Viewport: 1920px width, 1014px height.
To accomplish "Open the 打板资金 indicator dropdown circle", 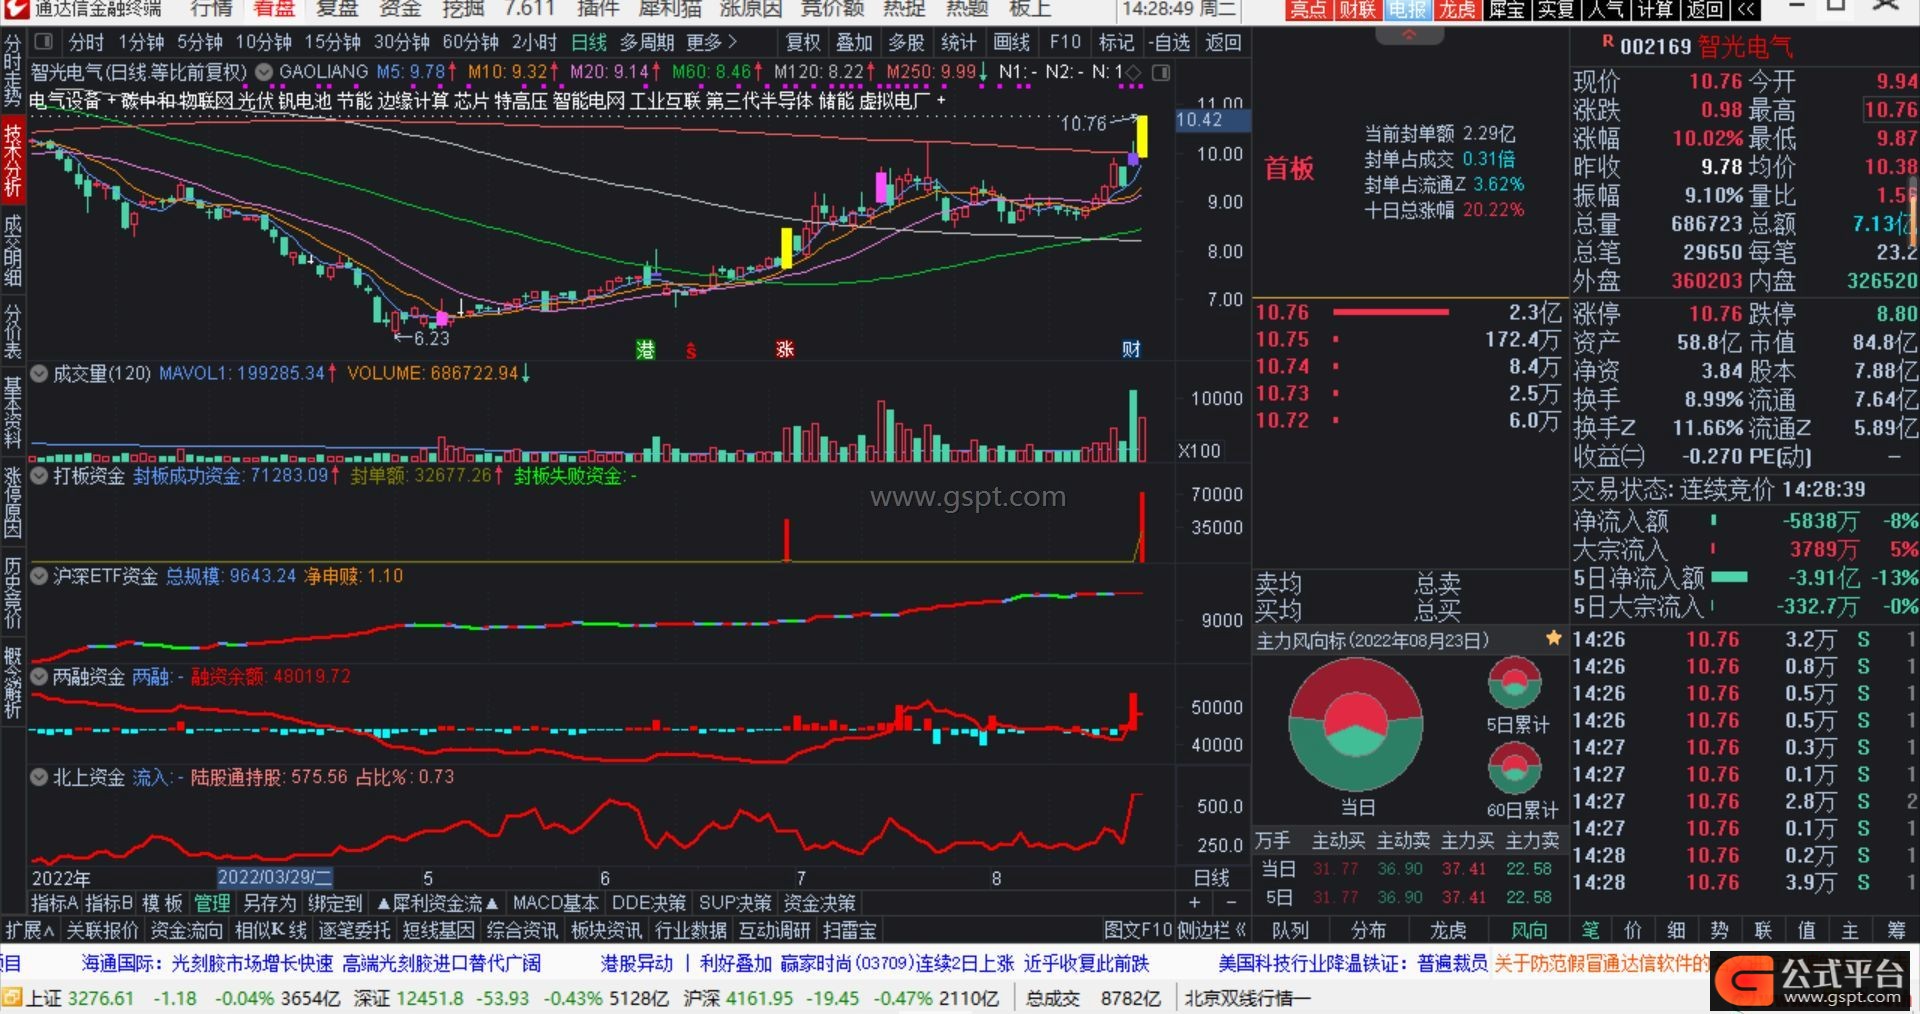I will coord(39,475).
